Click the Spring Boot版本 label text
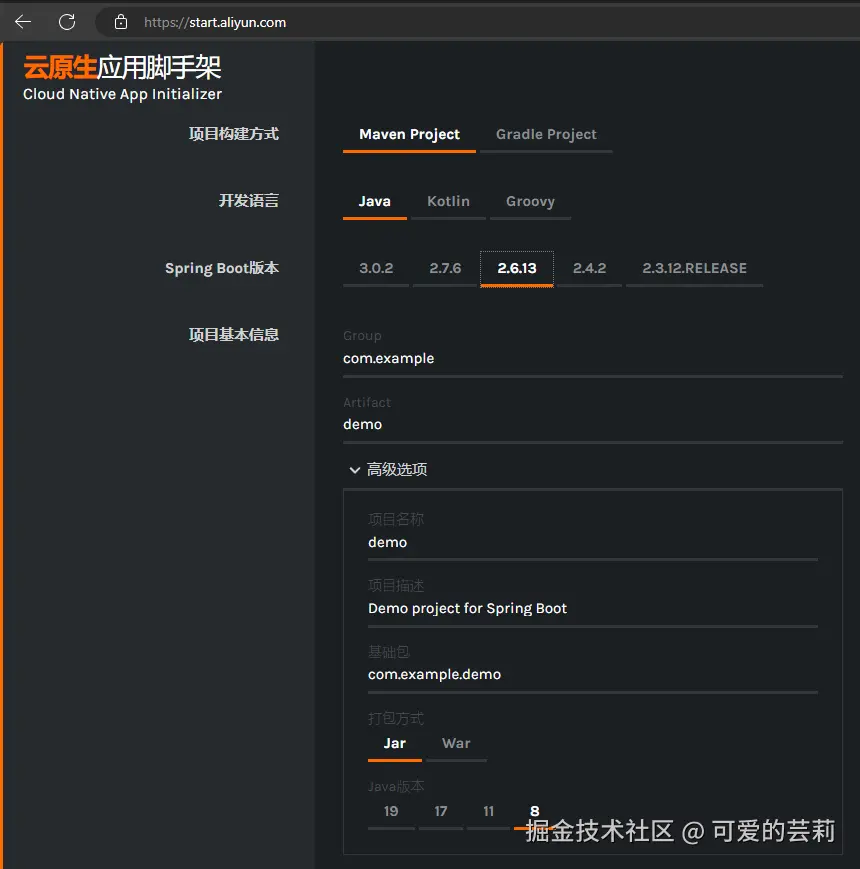This screenshot has width=860, height=869. click(x=222, y=268)
